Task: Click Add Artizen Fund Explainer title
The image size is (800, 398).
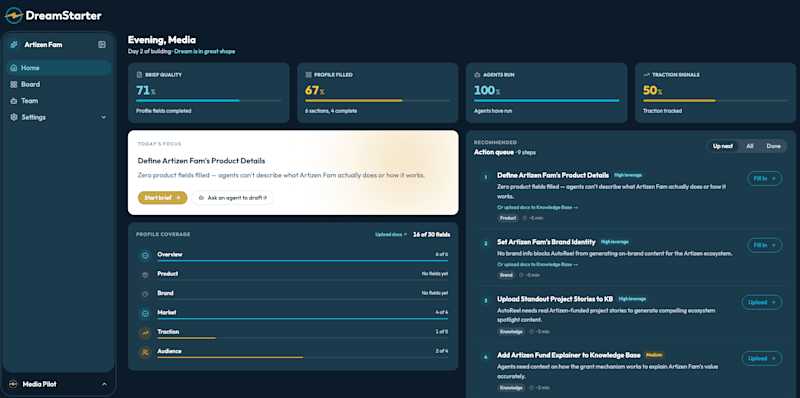Action: [x=568, y=355]
